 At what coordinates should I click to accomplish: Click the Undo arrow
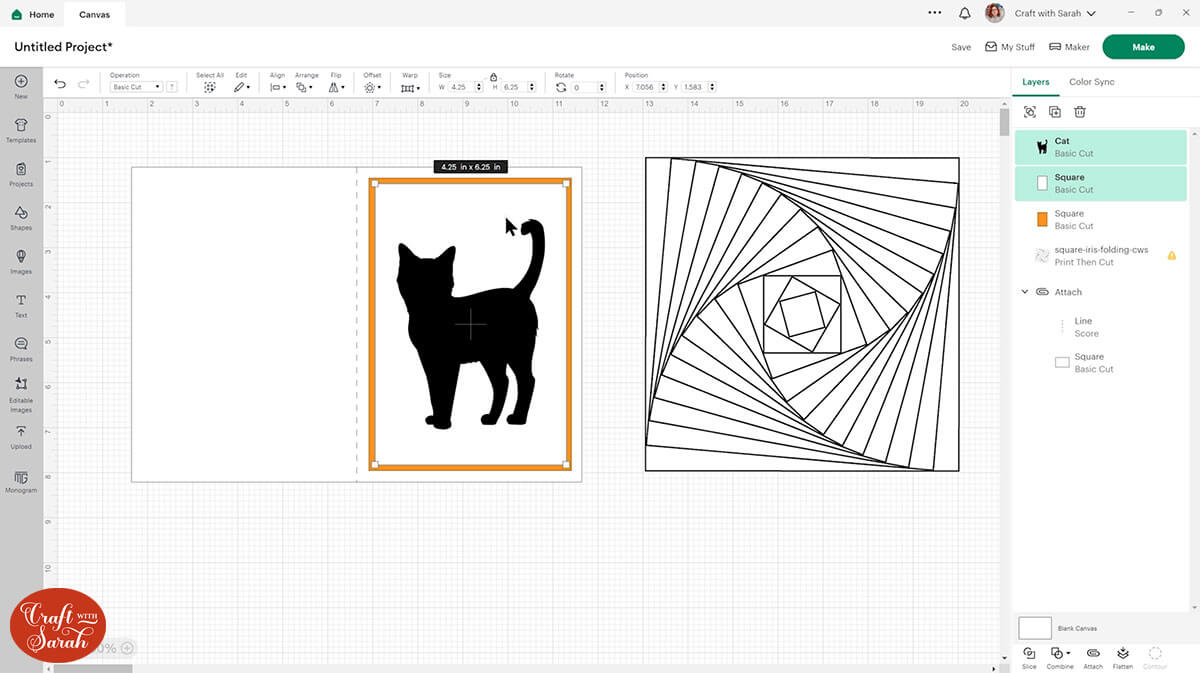click(60, 84)
